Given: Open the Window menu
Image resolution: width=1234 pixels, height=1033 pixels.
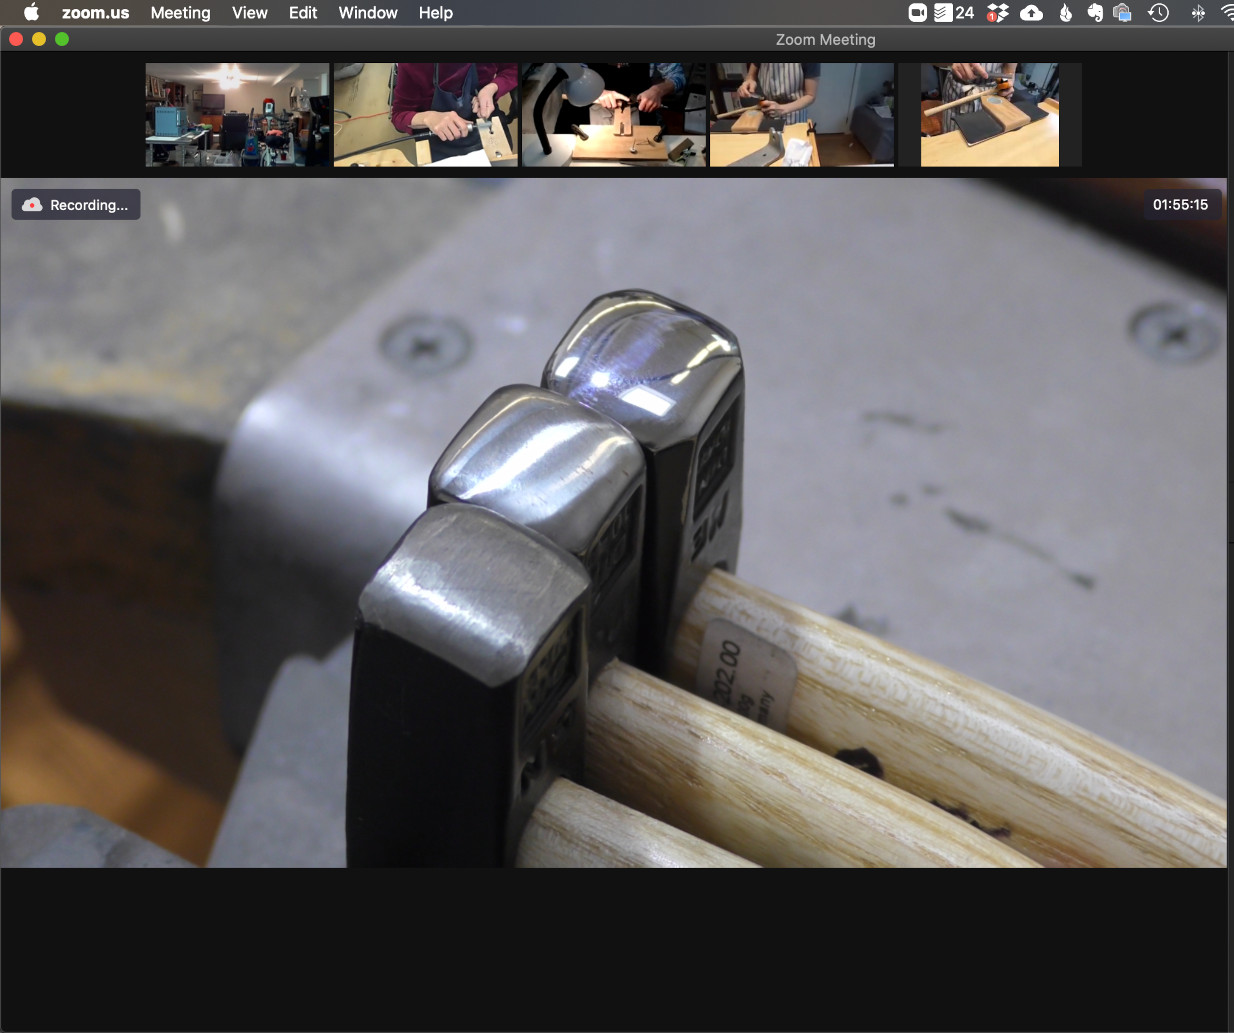Looking at the screenshot, I should [367, 13].
